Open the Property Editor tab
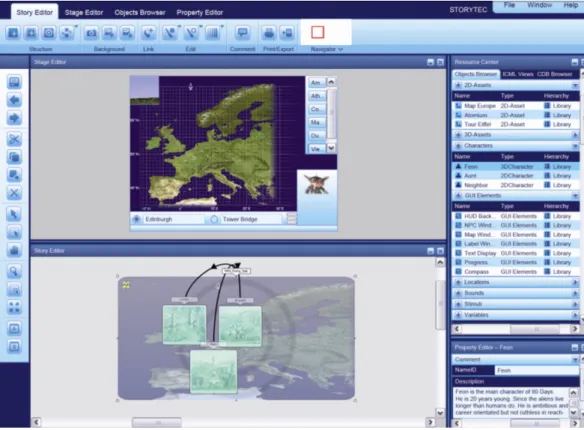 [x=200, y=13]
